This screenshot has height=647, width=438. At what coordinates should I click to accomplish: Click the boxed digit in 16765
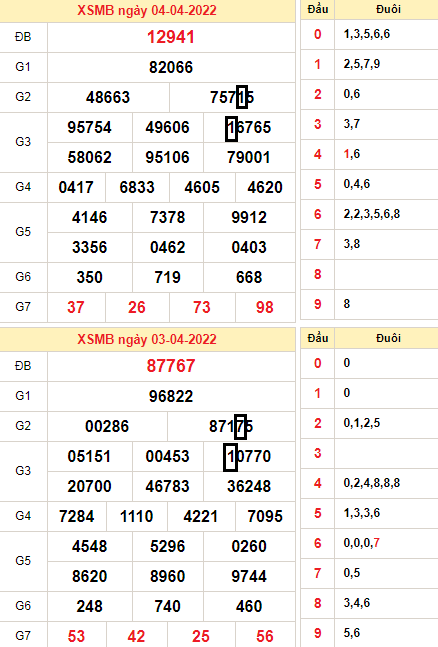231,129
